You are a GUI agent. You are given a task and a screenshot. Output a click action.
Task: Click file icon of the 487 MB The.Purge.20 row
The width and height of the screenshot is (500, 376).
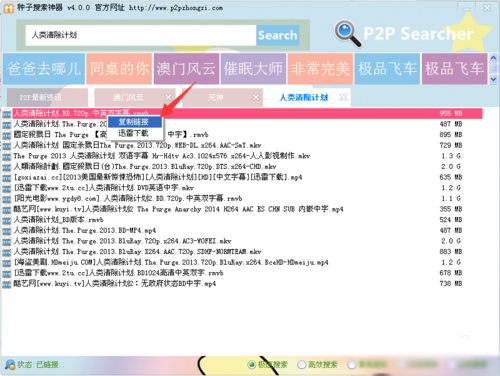[7, 125]
